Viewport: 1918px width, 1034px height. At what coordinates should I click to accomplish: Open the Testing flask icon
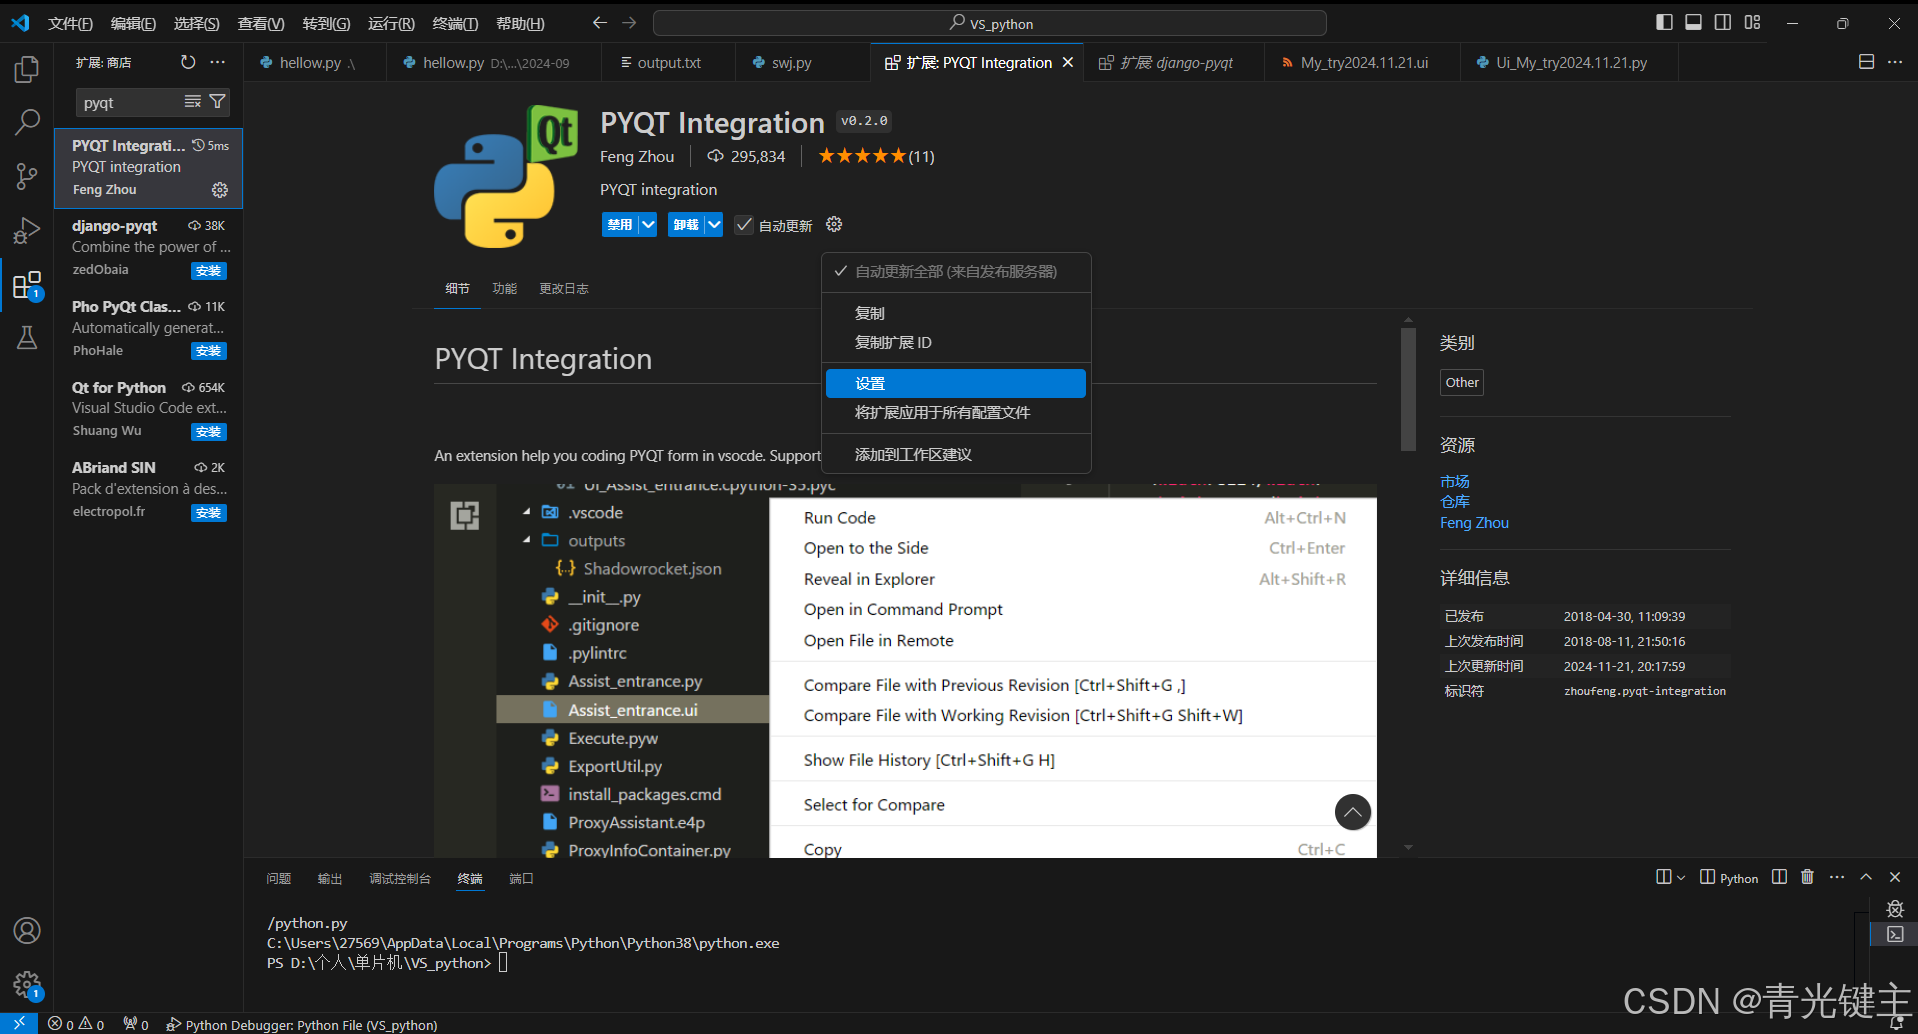pyautogui.click(x=26, y=337)
